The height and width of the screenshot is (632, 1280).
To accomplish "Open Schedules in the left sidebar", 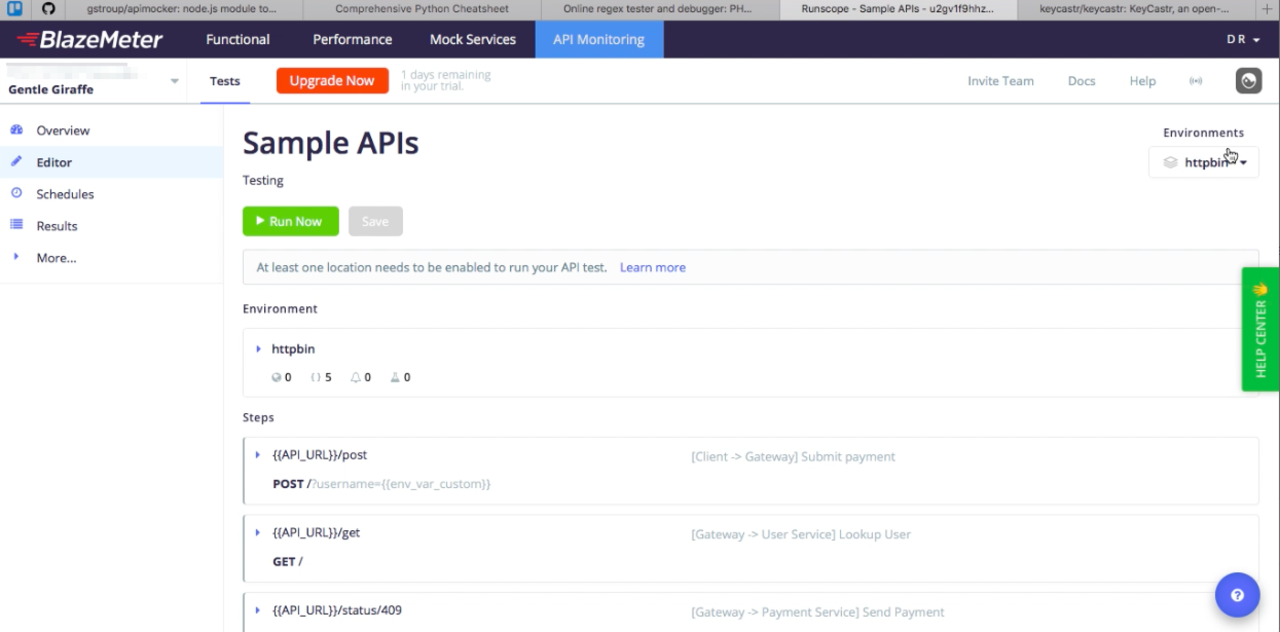I will [65, 194].
